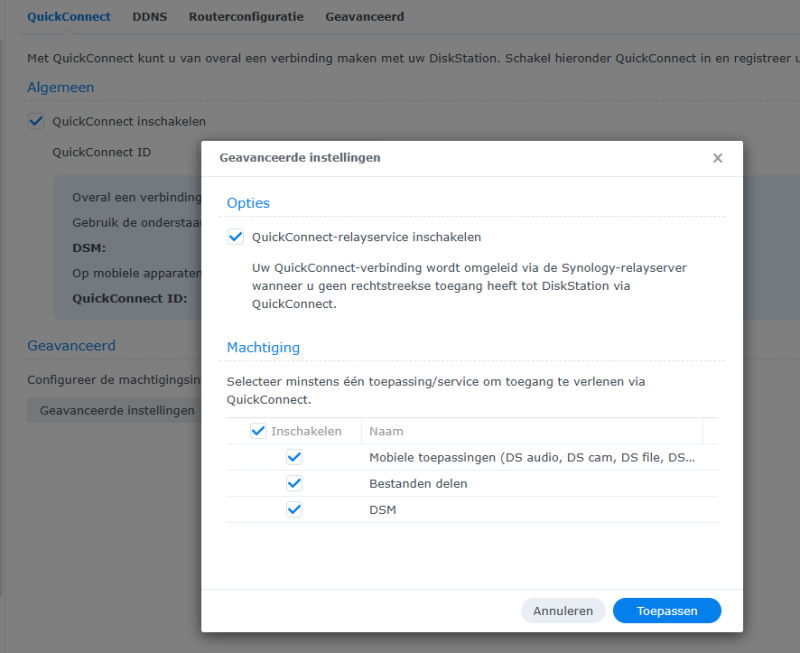Select the Bestanden delen row name
Screen dimensions: 800x653
[418, 483]
